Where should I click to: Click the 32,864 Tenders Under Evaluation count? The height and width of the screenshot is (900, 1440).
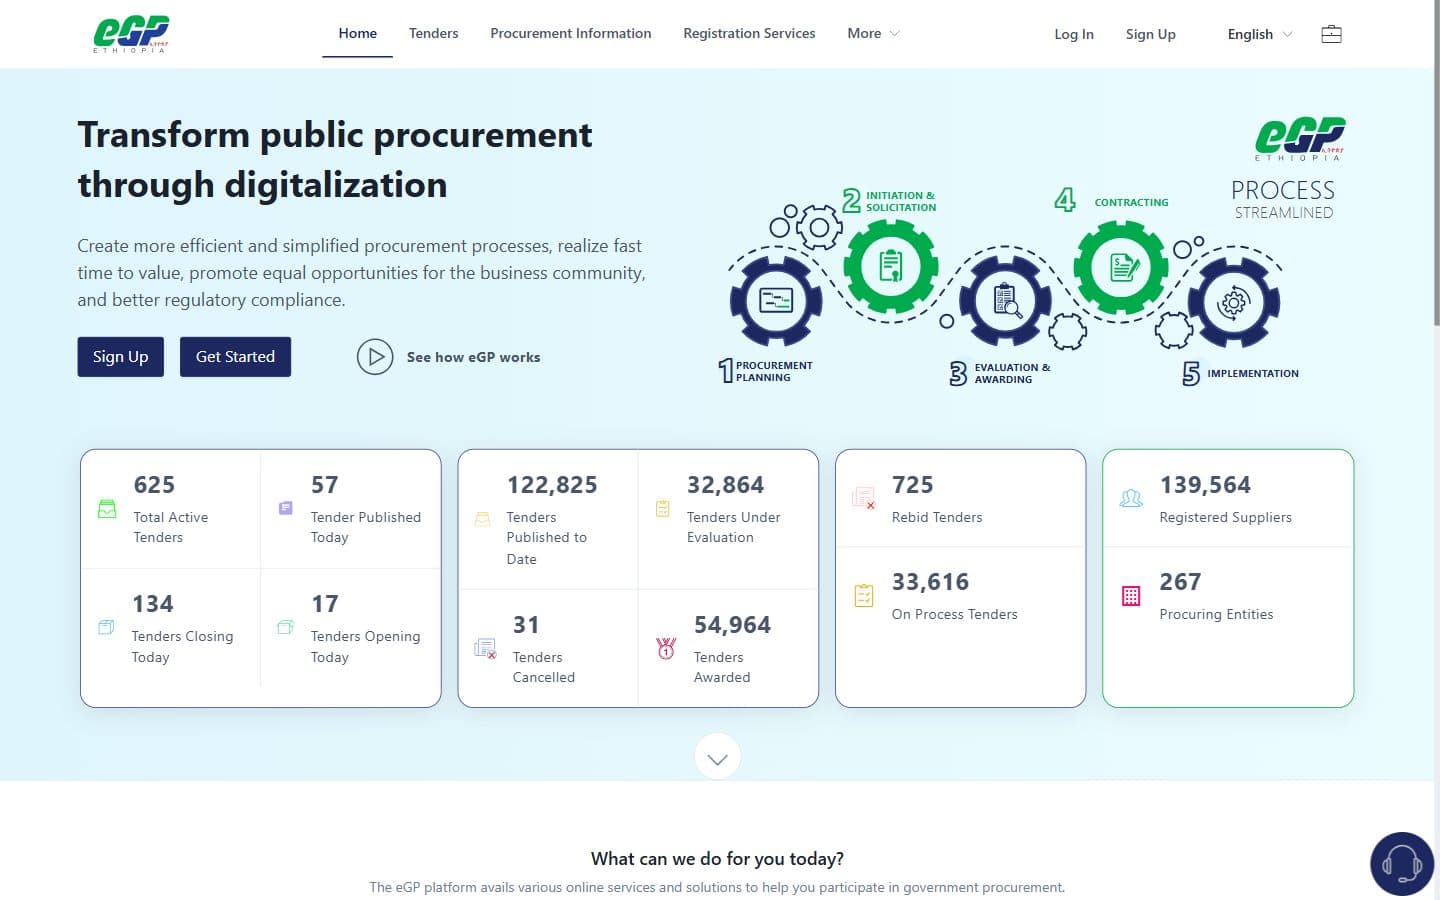tap(725, 485)
